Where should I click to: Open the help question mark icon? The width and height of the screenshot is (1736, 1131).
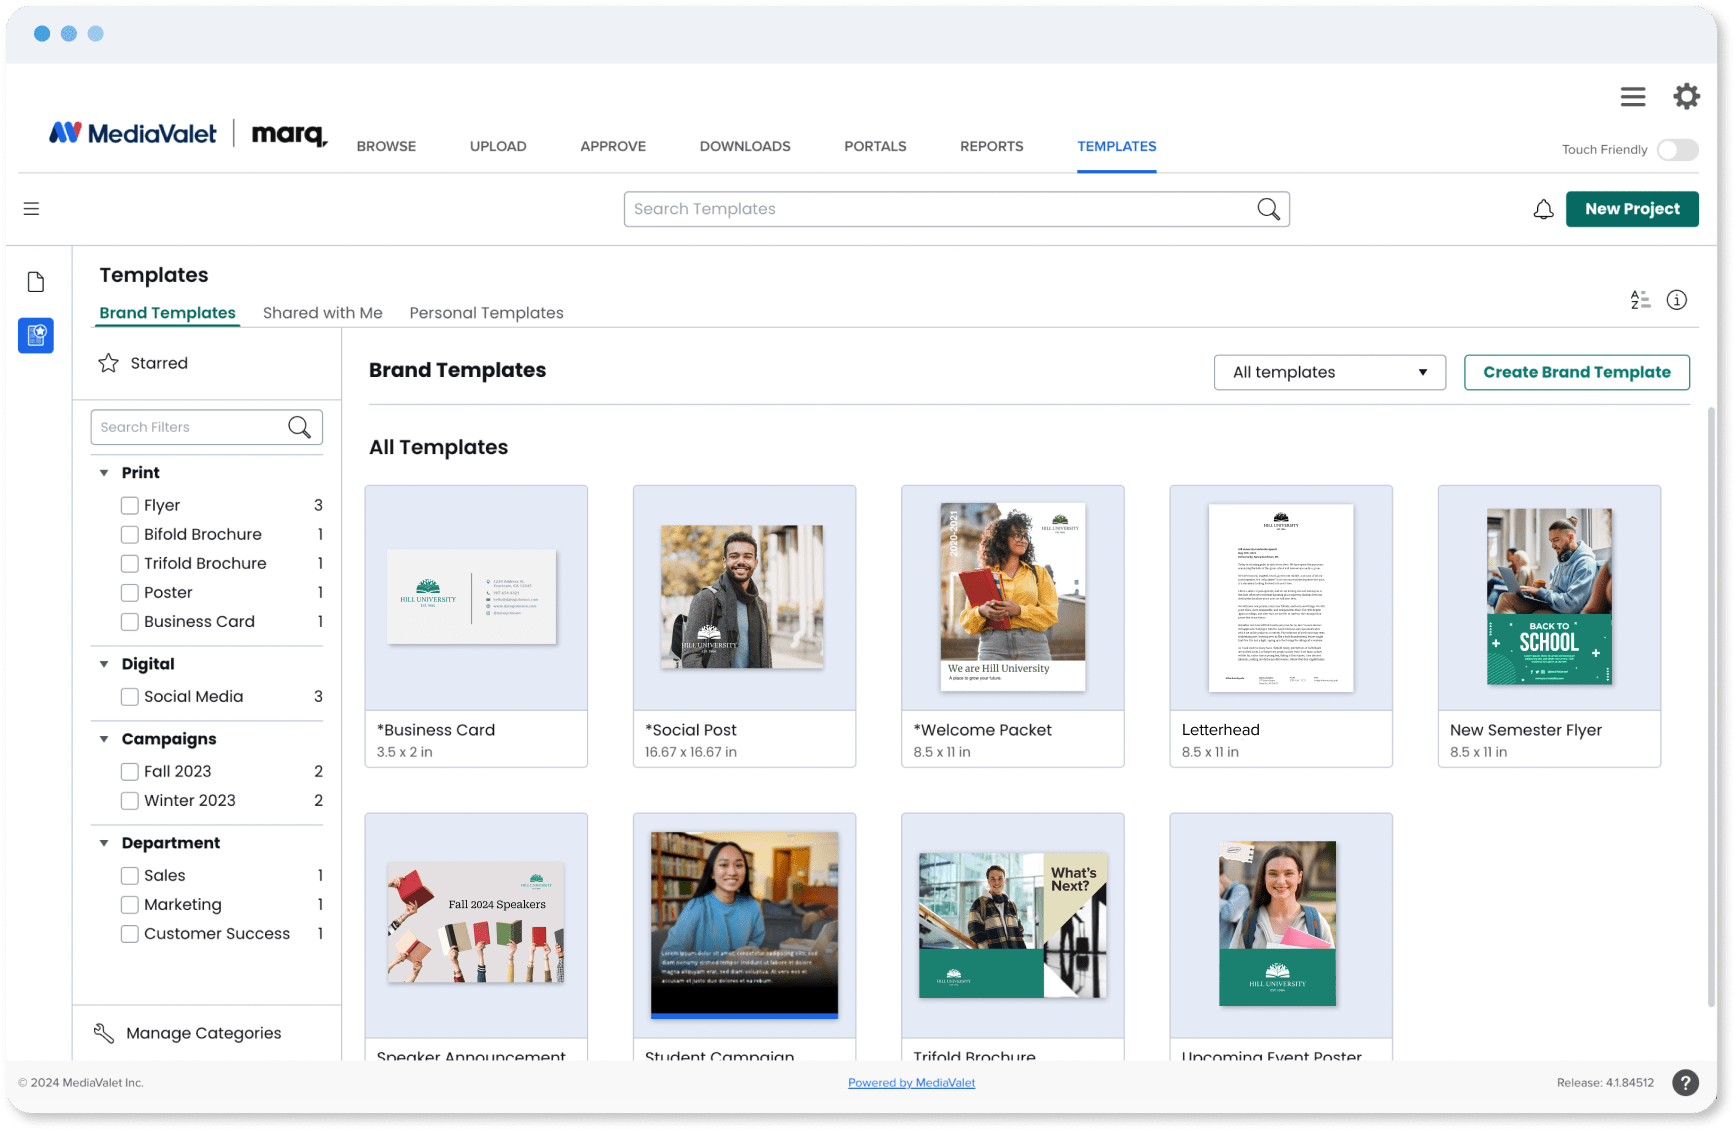(1686, 1083)
